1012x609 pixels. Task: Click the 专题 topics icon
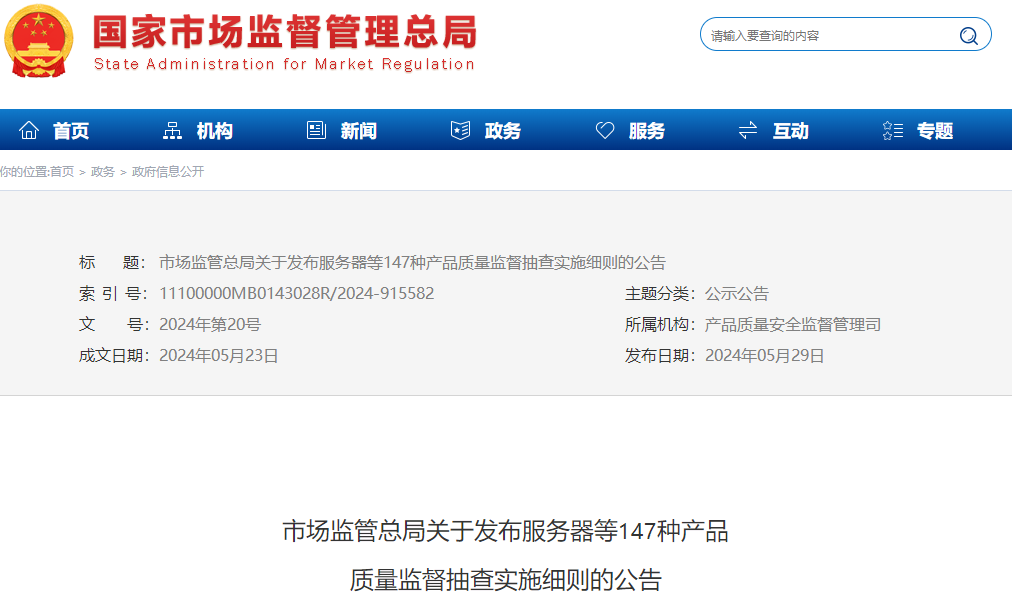(891, 129)
